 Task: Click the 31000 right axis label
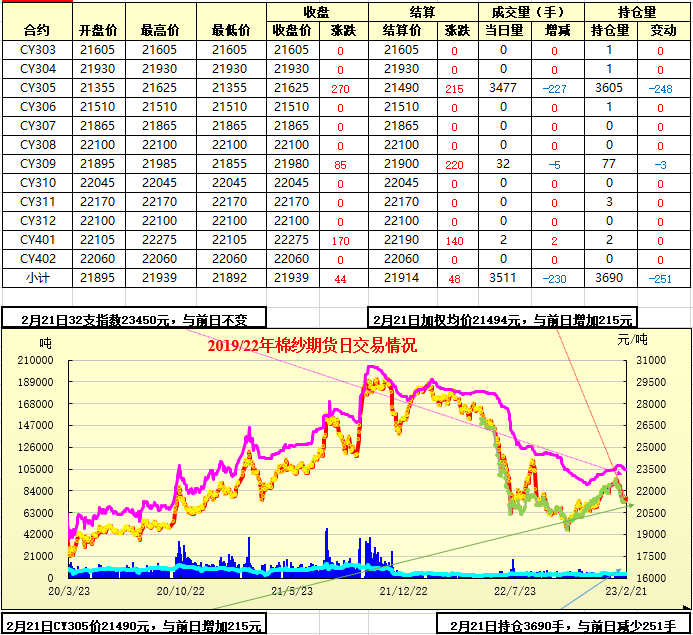click(x=649, y=359)
